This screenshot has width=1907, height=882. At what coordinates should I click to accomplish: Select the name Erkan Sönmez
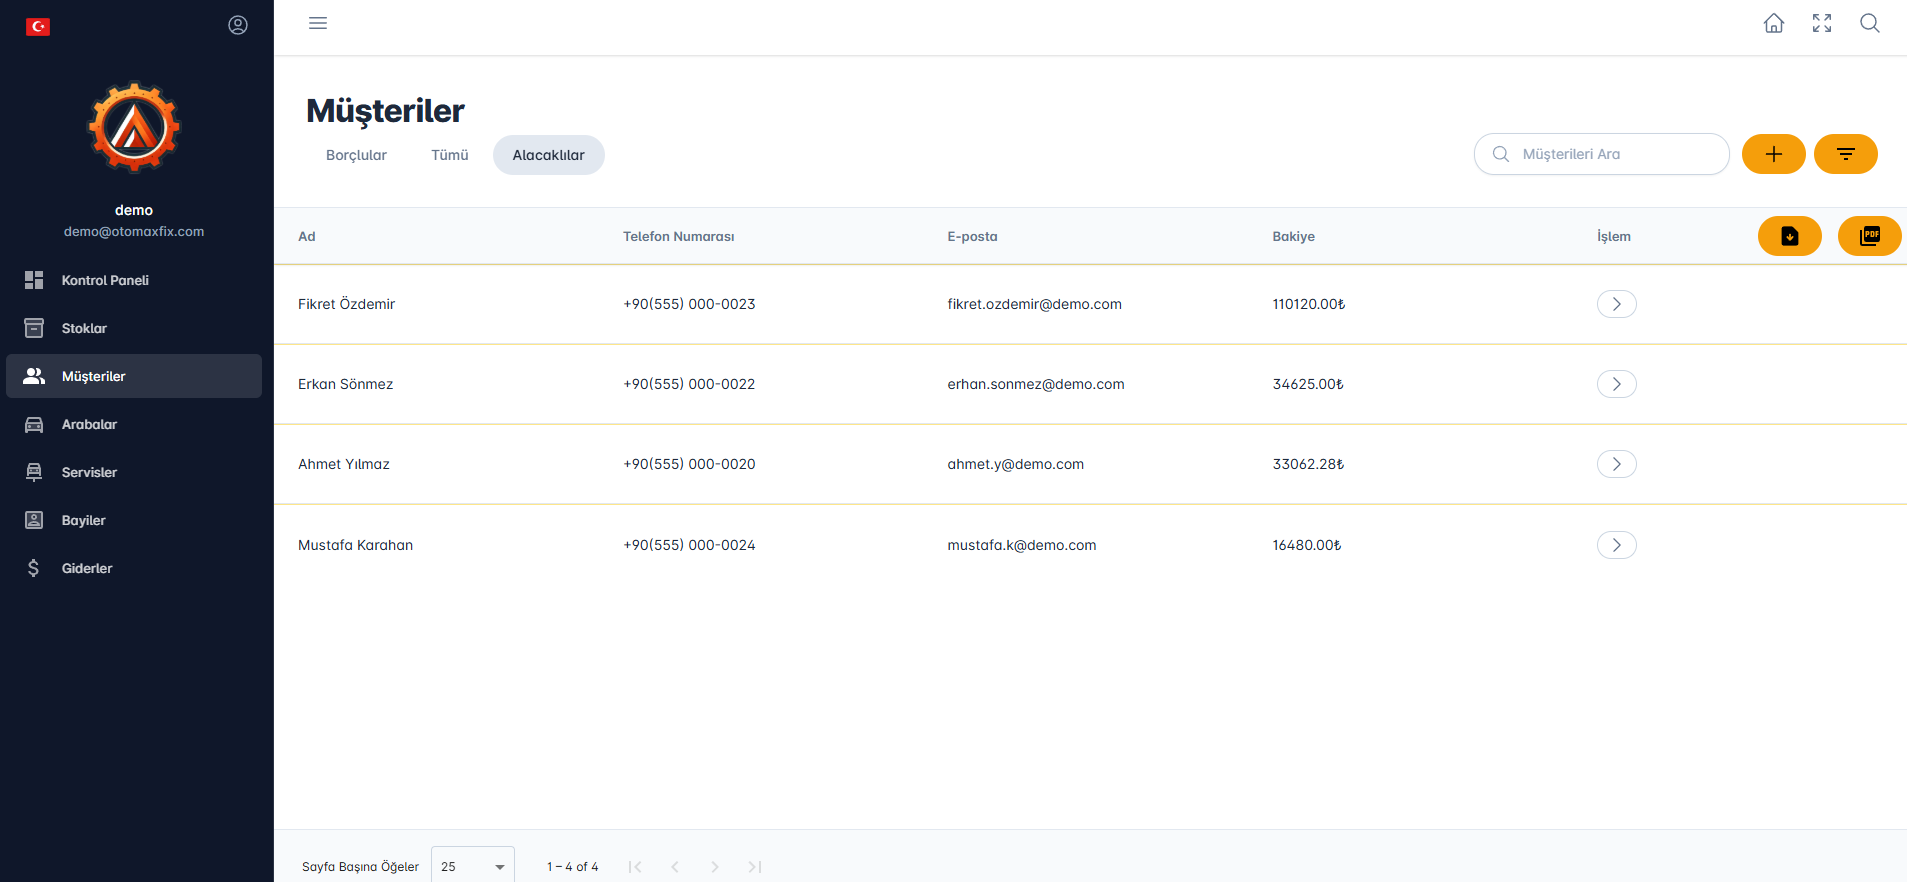346,384
